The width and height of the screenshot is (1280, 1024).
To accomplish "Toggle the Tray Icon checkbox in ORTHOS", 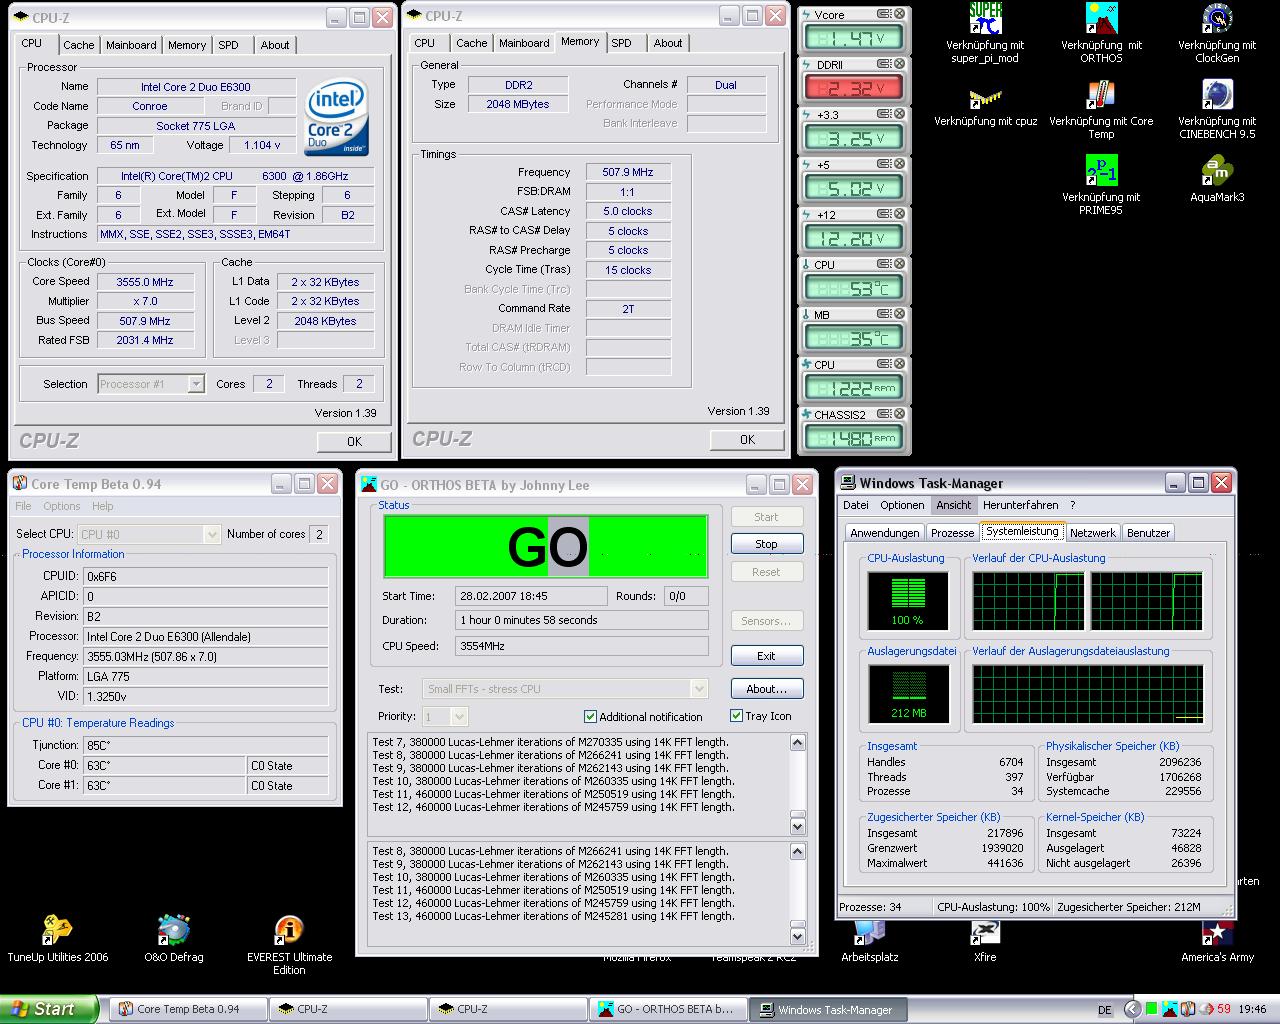I will [736, 716].
